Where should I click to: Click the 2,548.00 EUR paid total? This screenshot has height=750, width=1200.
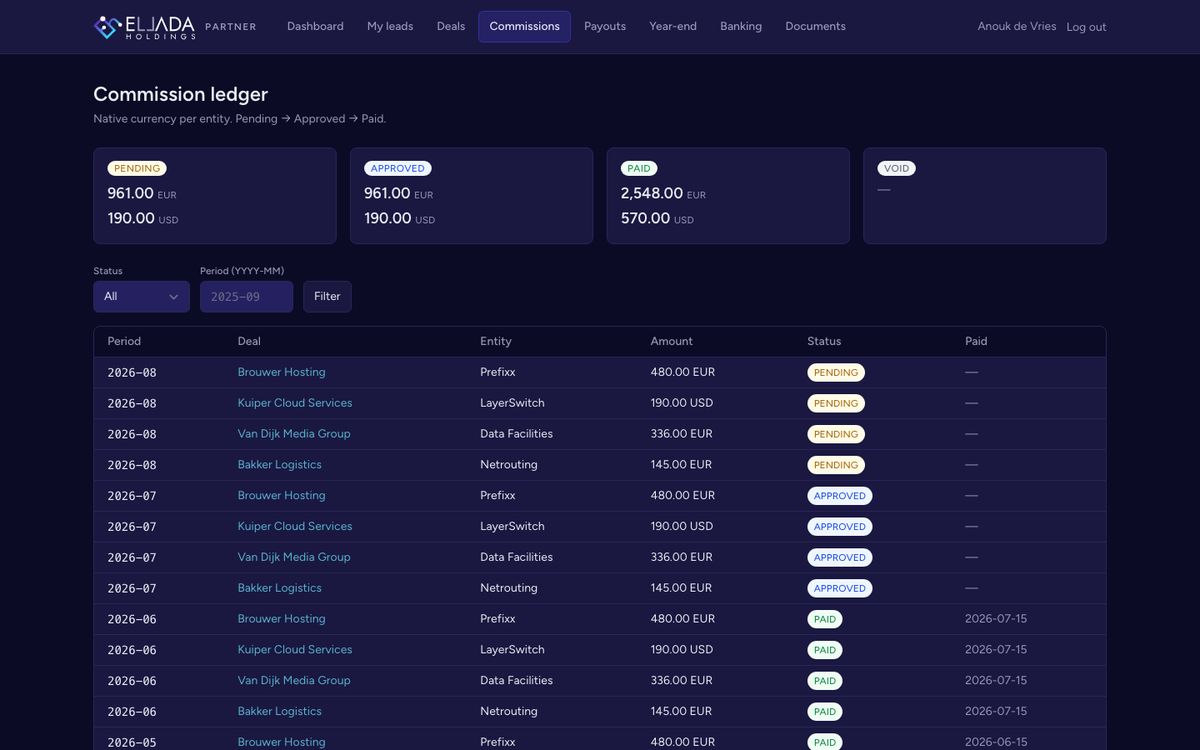pyautogui.click(x=663, y=194)
